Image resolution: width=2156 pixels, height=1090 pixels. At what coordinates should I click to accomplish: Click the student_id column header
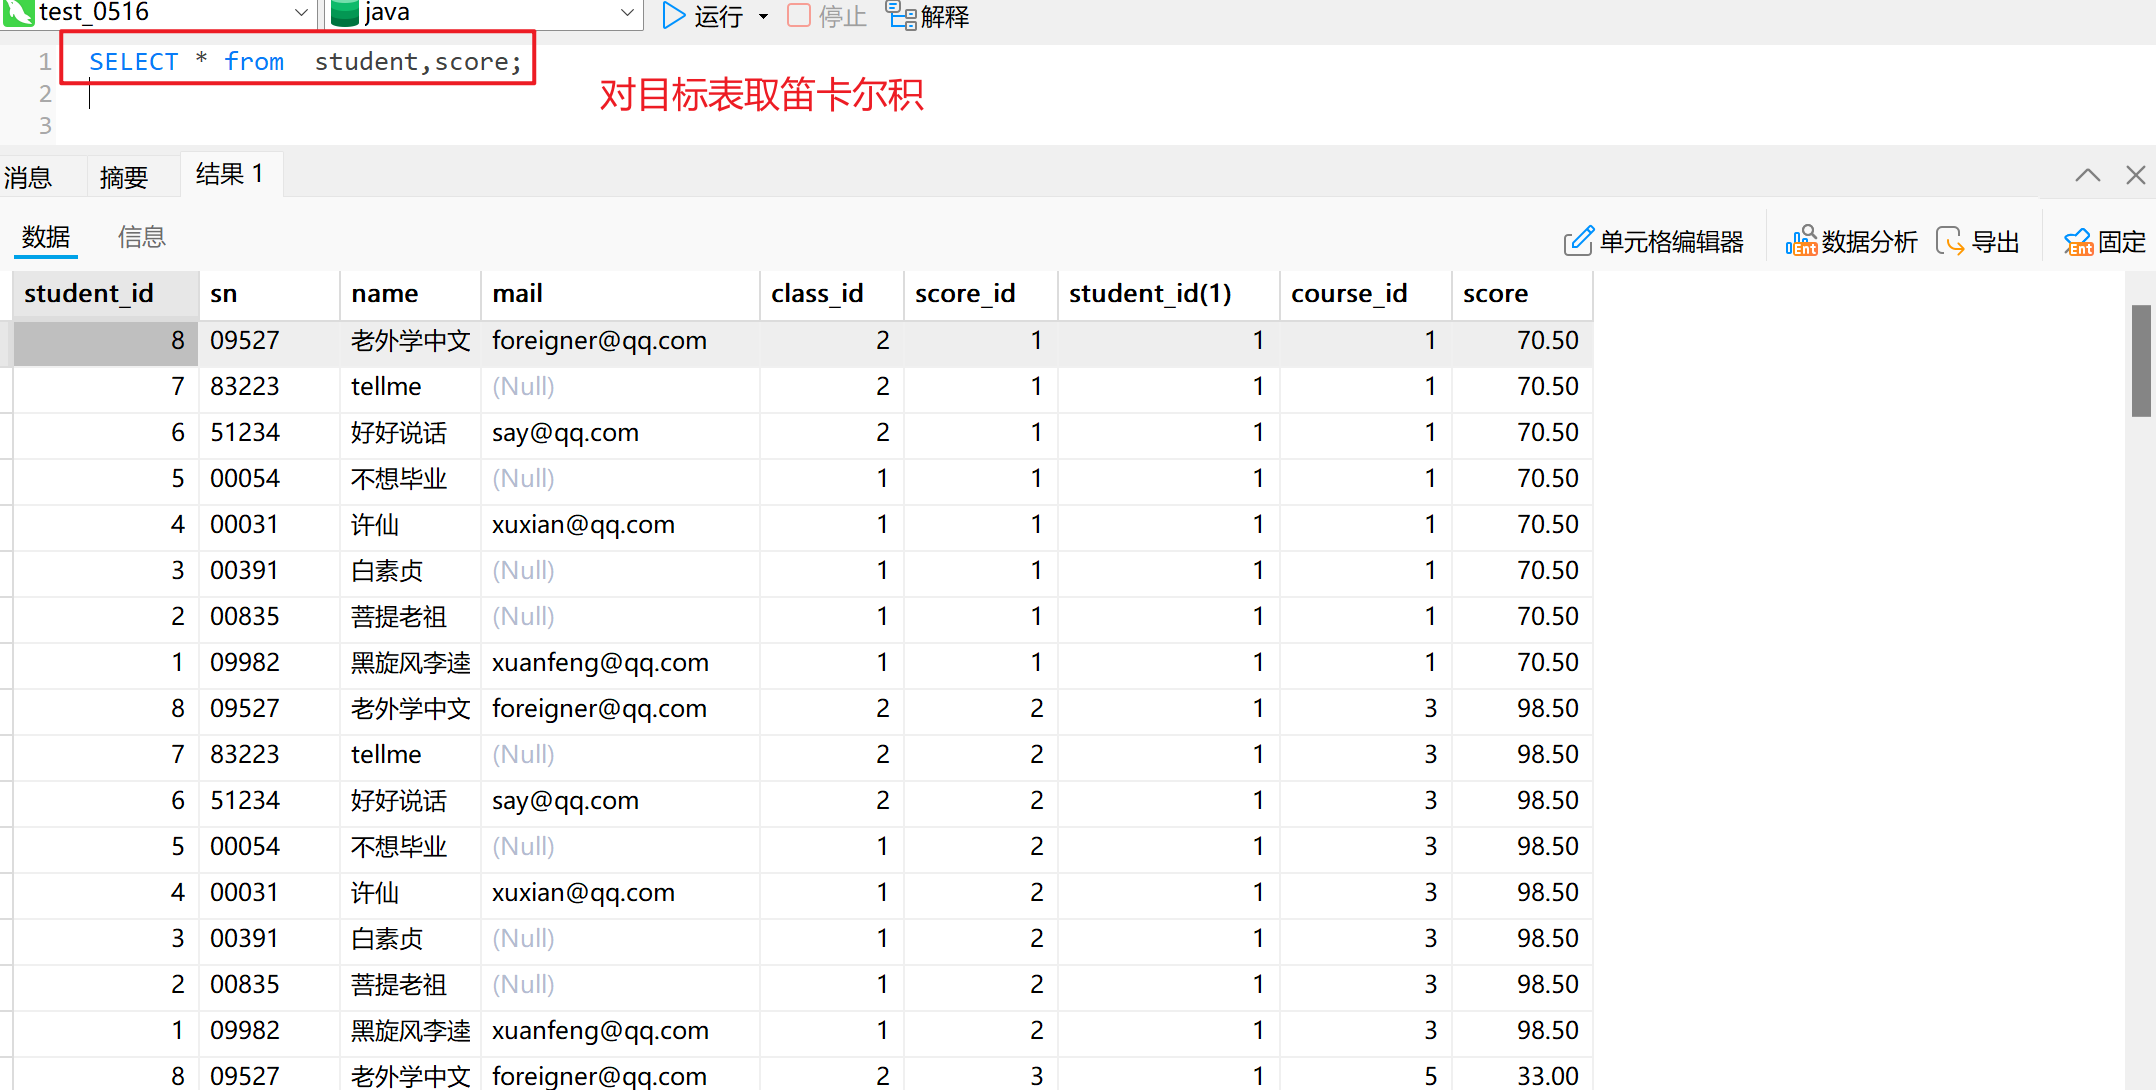point(89,293)
